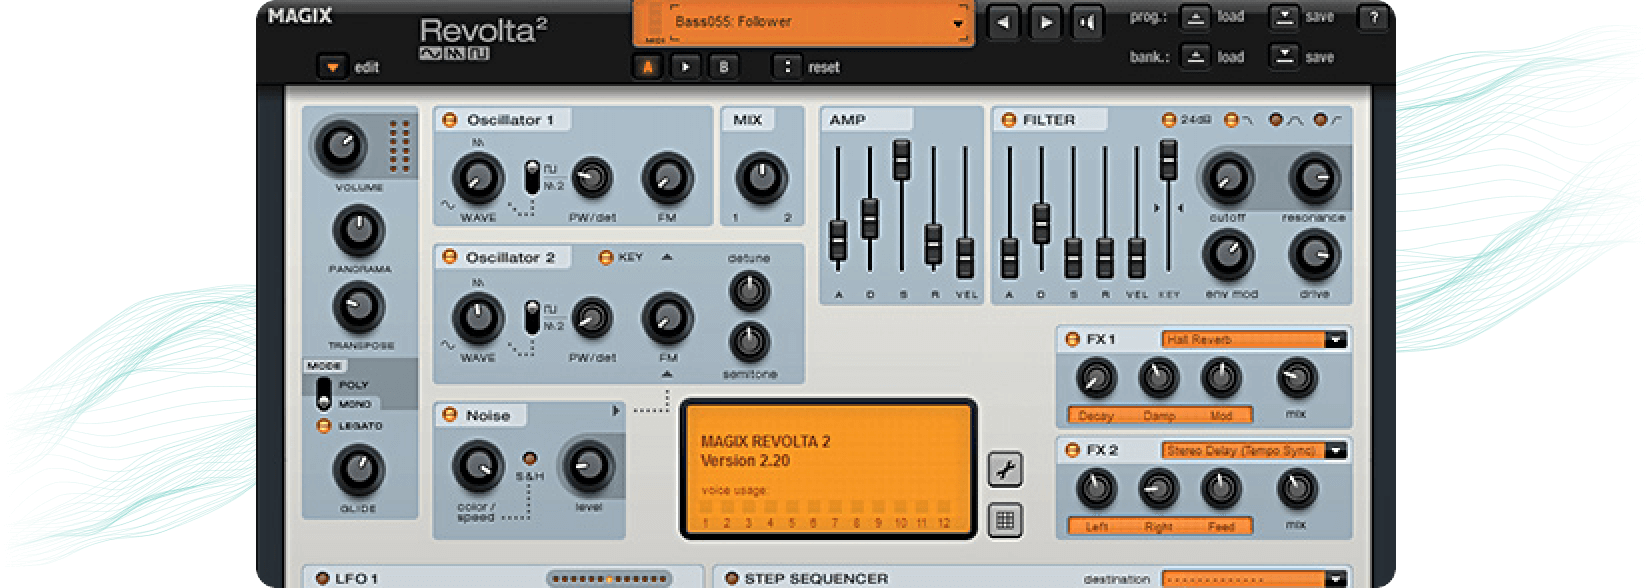1650x588 pixels.
Task: Toggle the filter 24dB slope
Action: click(1168, 120)
